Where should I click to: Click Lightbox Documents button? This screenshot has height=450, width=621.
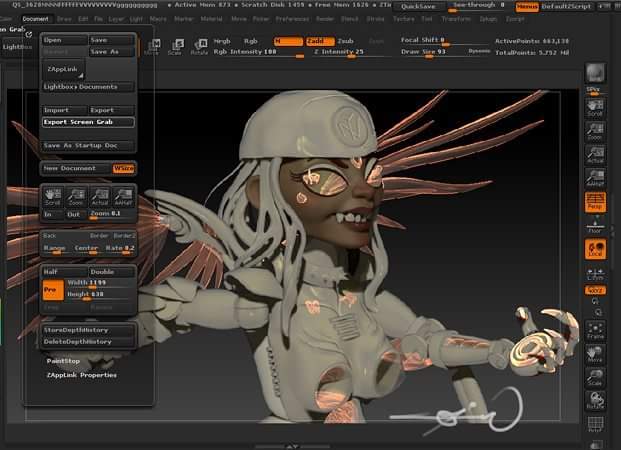pos(88,87)
